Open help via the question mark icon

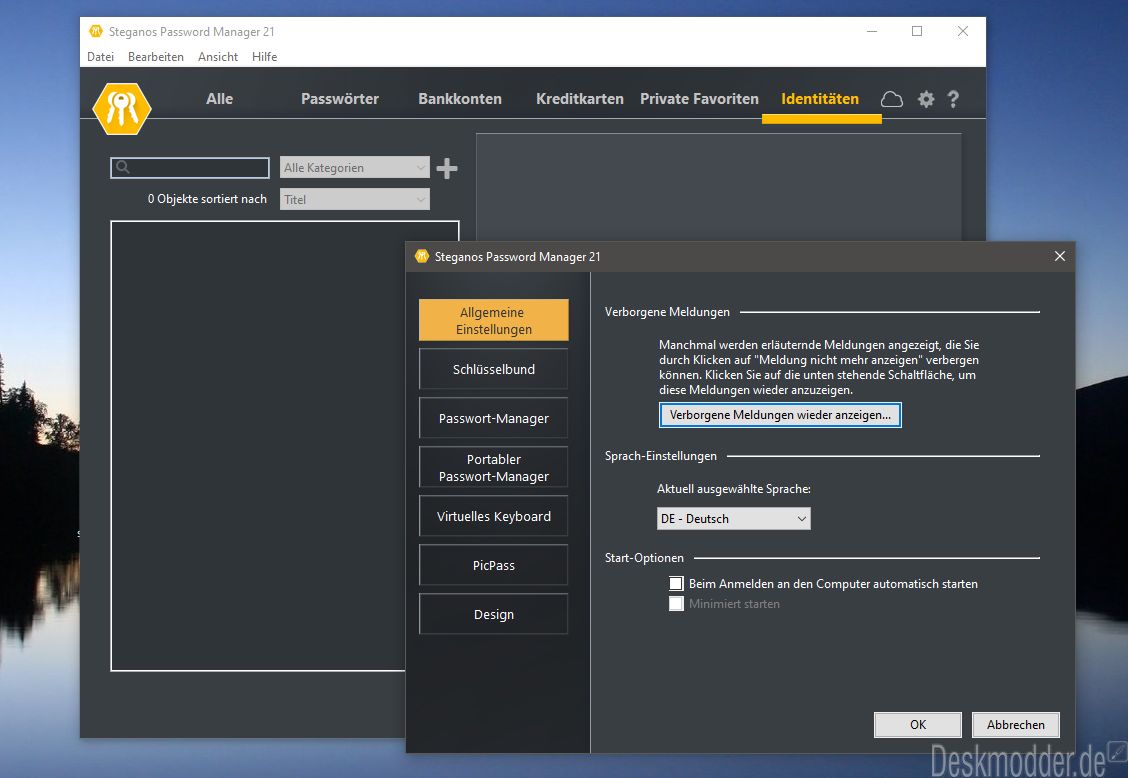pyautogui.click(x=953, y=99)
